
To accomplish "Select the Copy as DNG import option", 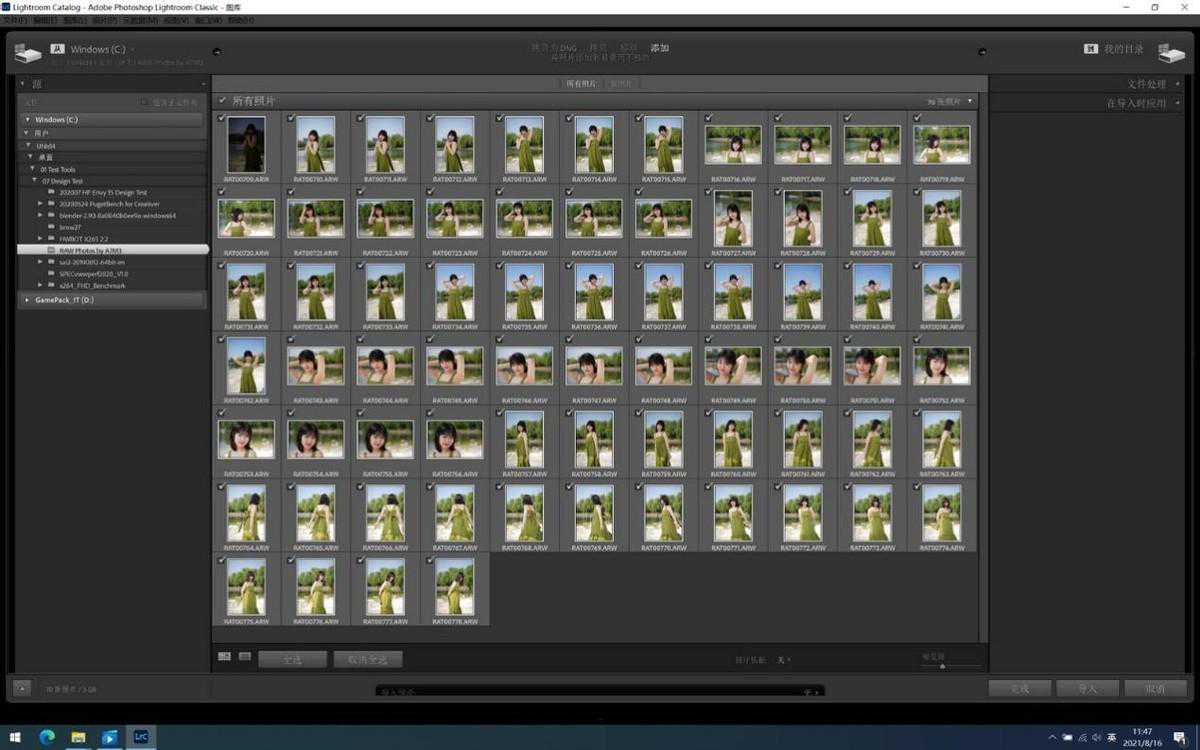I will click(x=552, y=47).
